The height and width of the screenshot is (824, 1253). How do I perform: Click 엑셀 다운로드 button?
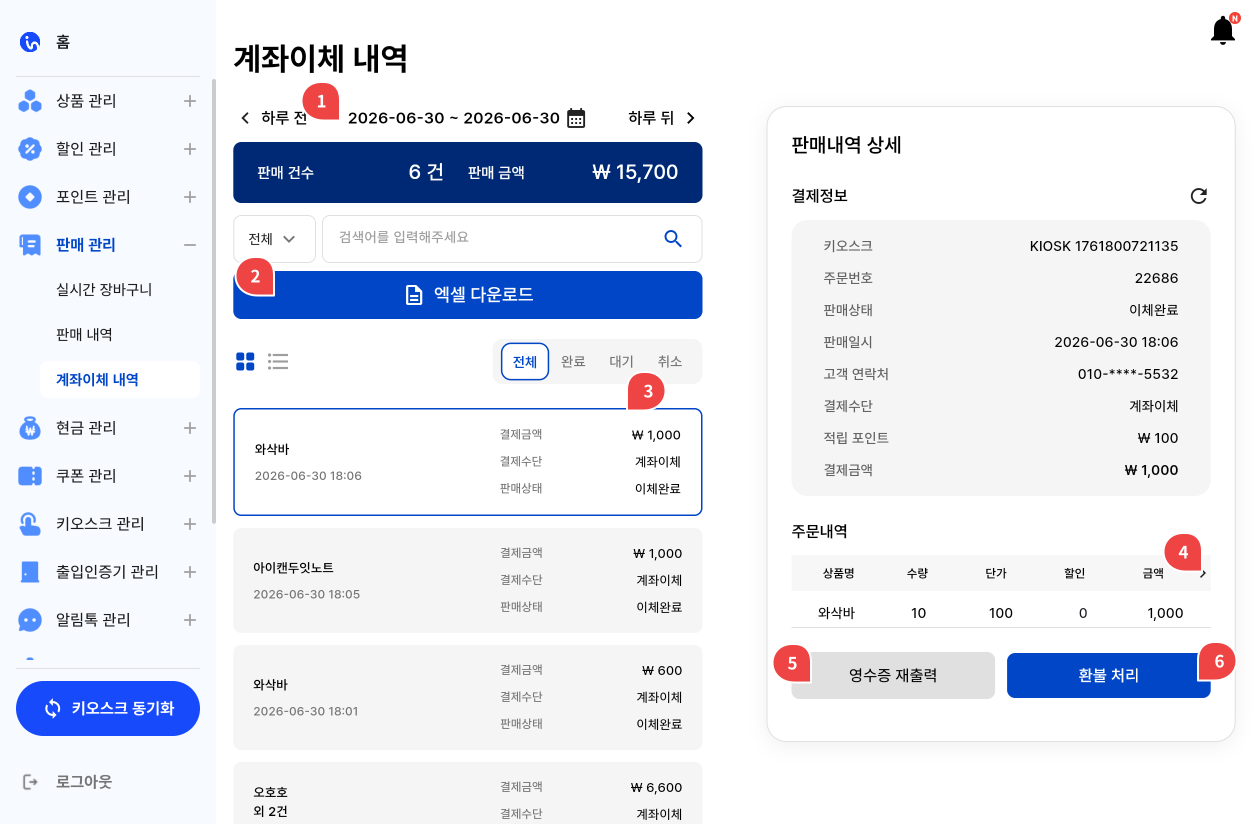(468, 295)
